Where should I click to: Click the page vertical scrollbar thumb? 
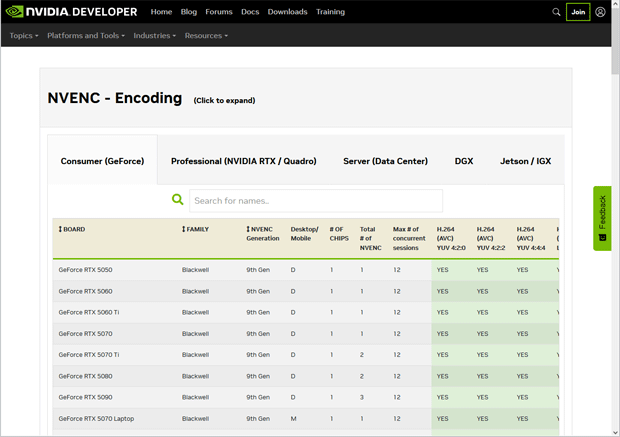tap(615, 40)
